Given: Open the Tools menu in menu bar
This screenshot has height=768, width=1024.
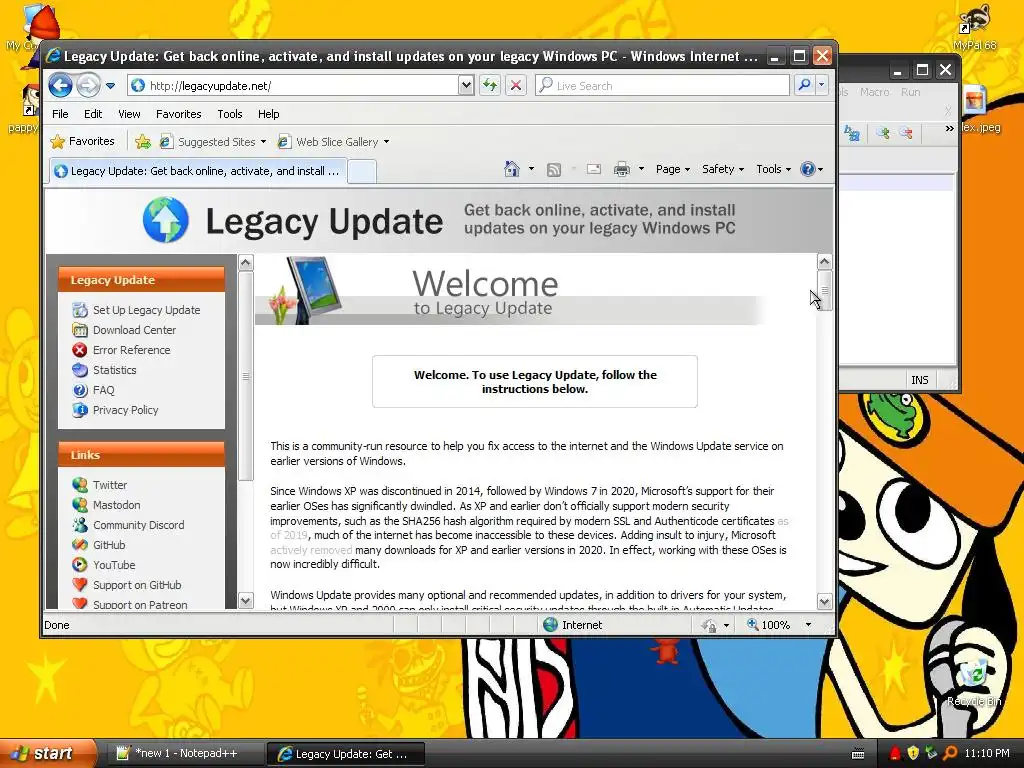Looking at the screenshot, I should click(x=229, y=114).
